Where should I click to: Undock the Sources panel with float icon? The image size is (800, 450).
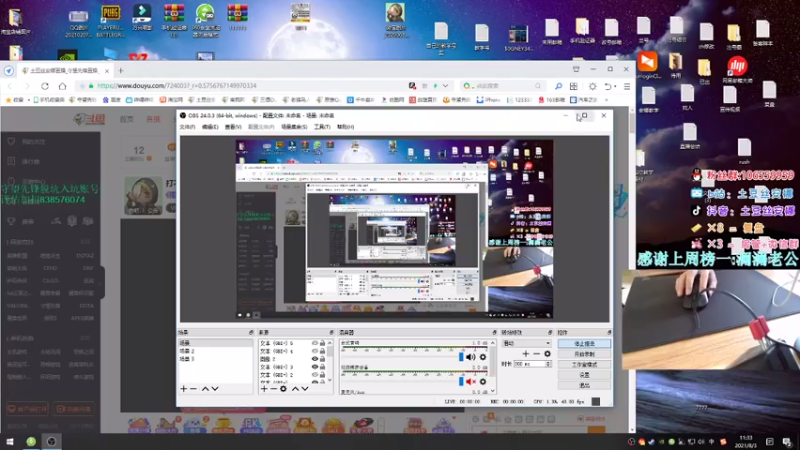[332, 333]
